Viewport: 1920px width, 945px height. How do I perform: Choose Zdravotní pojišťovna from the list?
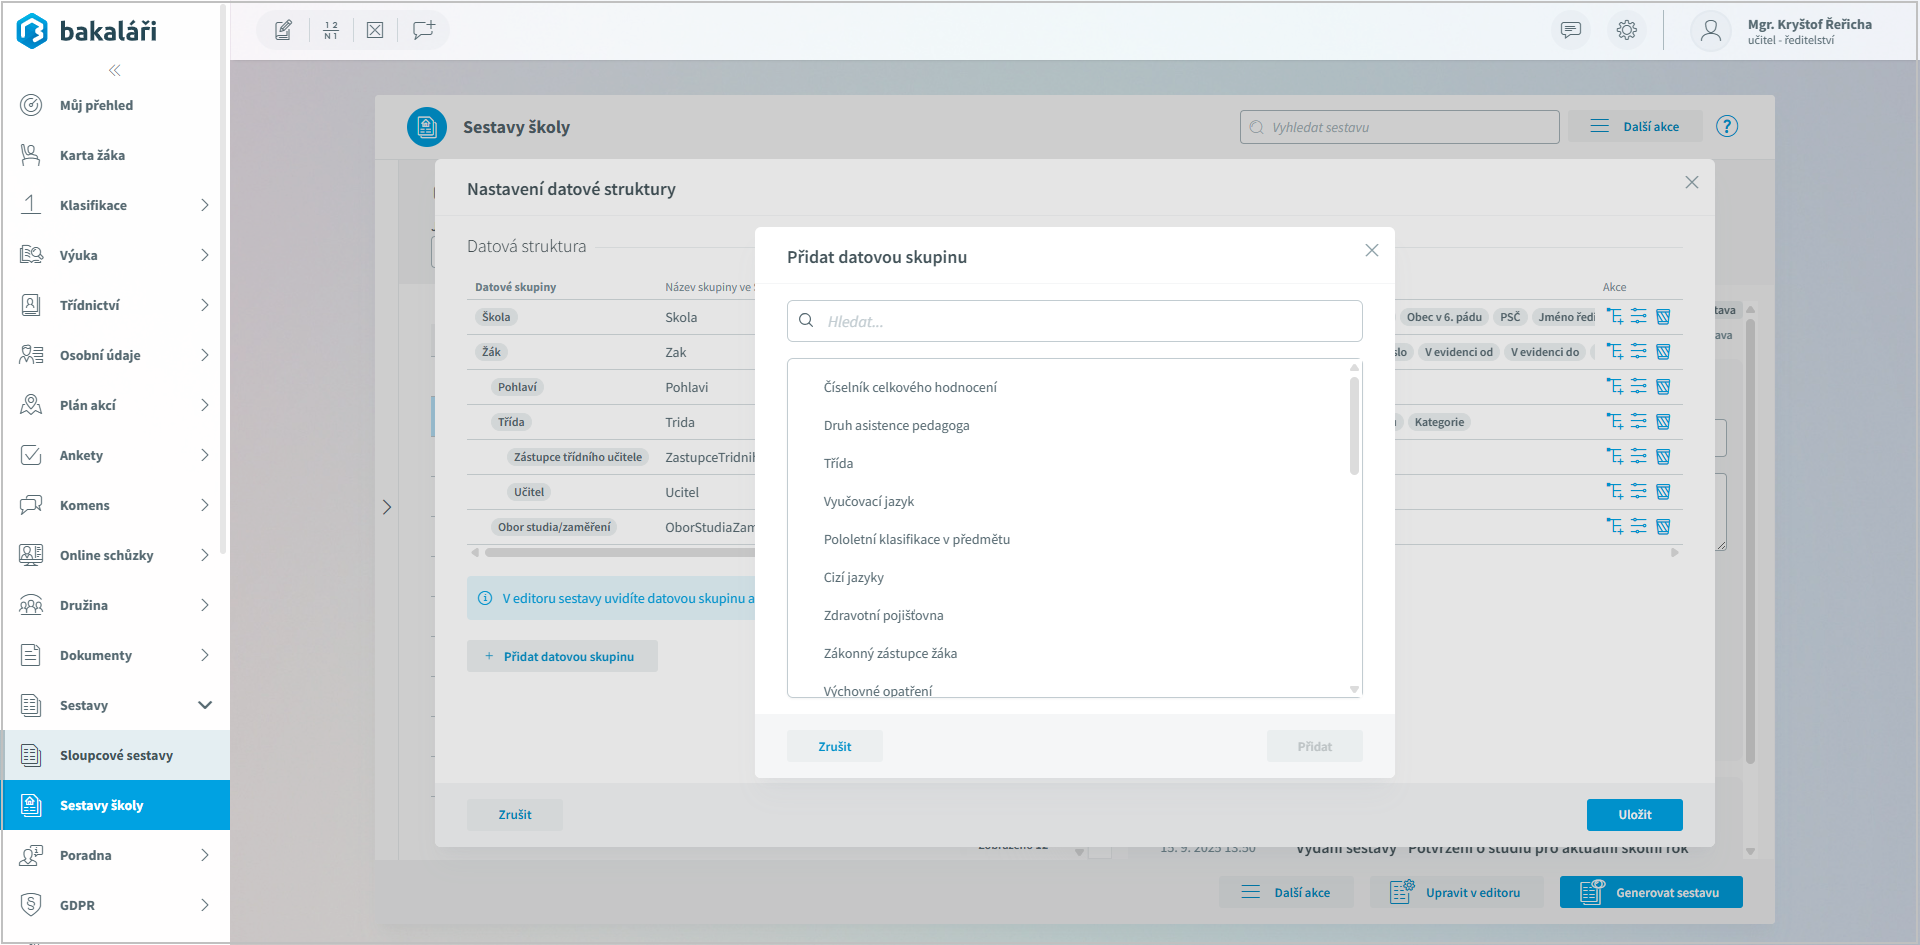coord(883,615)
